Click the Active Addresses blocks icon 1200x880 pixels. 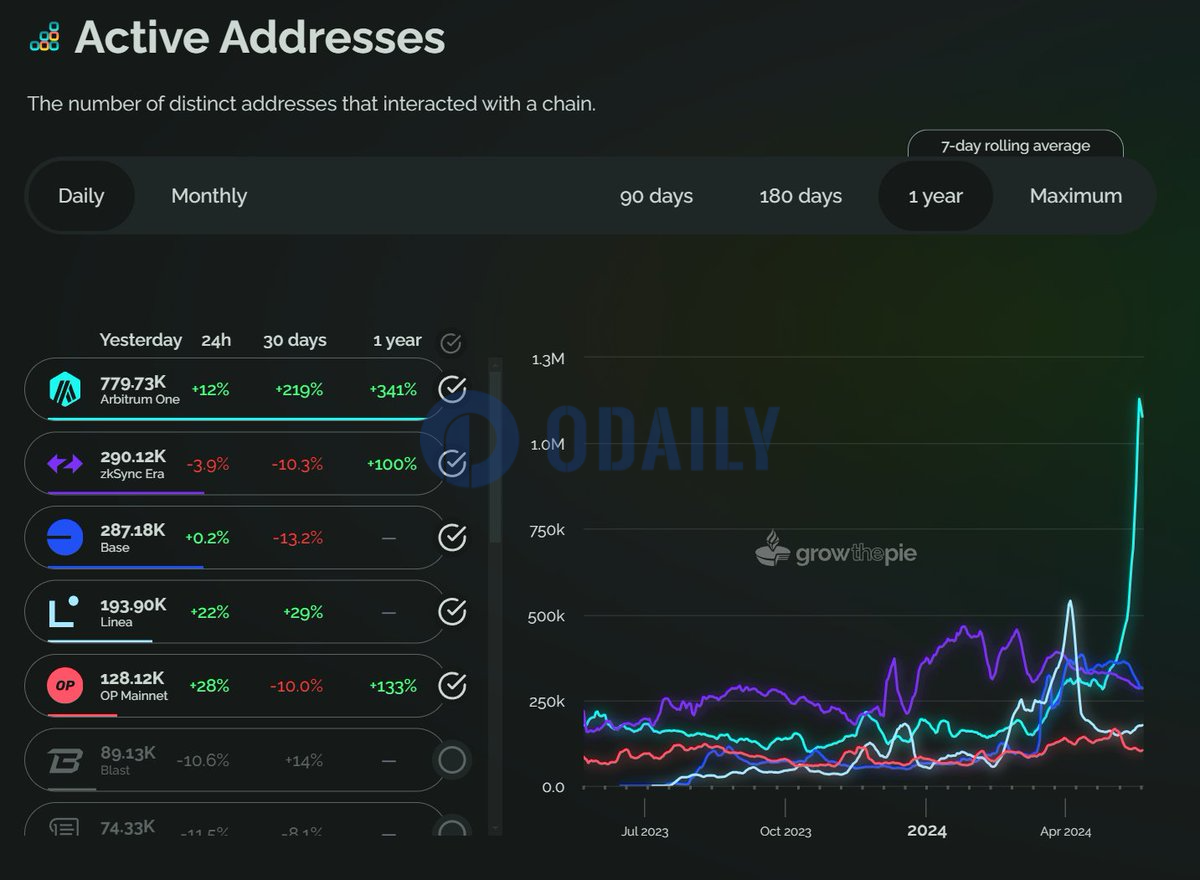[44, 37]
